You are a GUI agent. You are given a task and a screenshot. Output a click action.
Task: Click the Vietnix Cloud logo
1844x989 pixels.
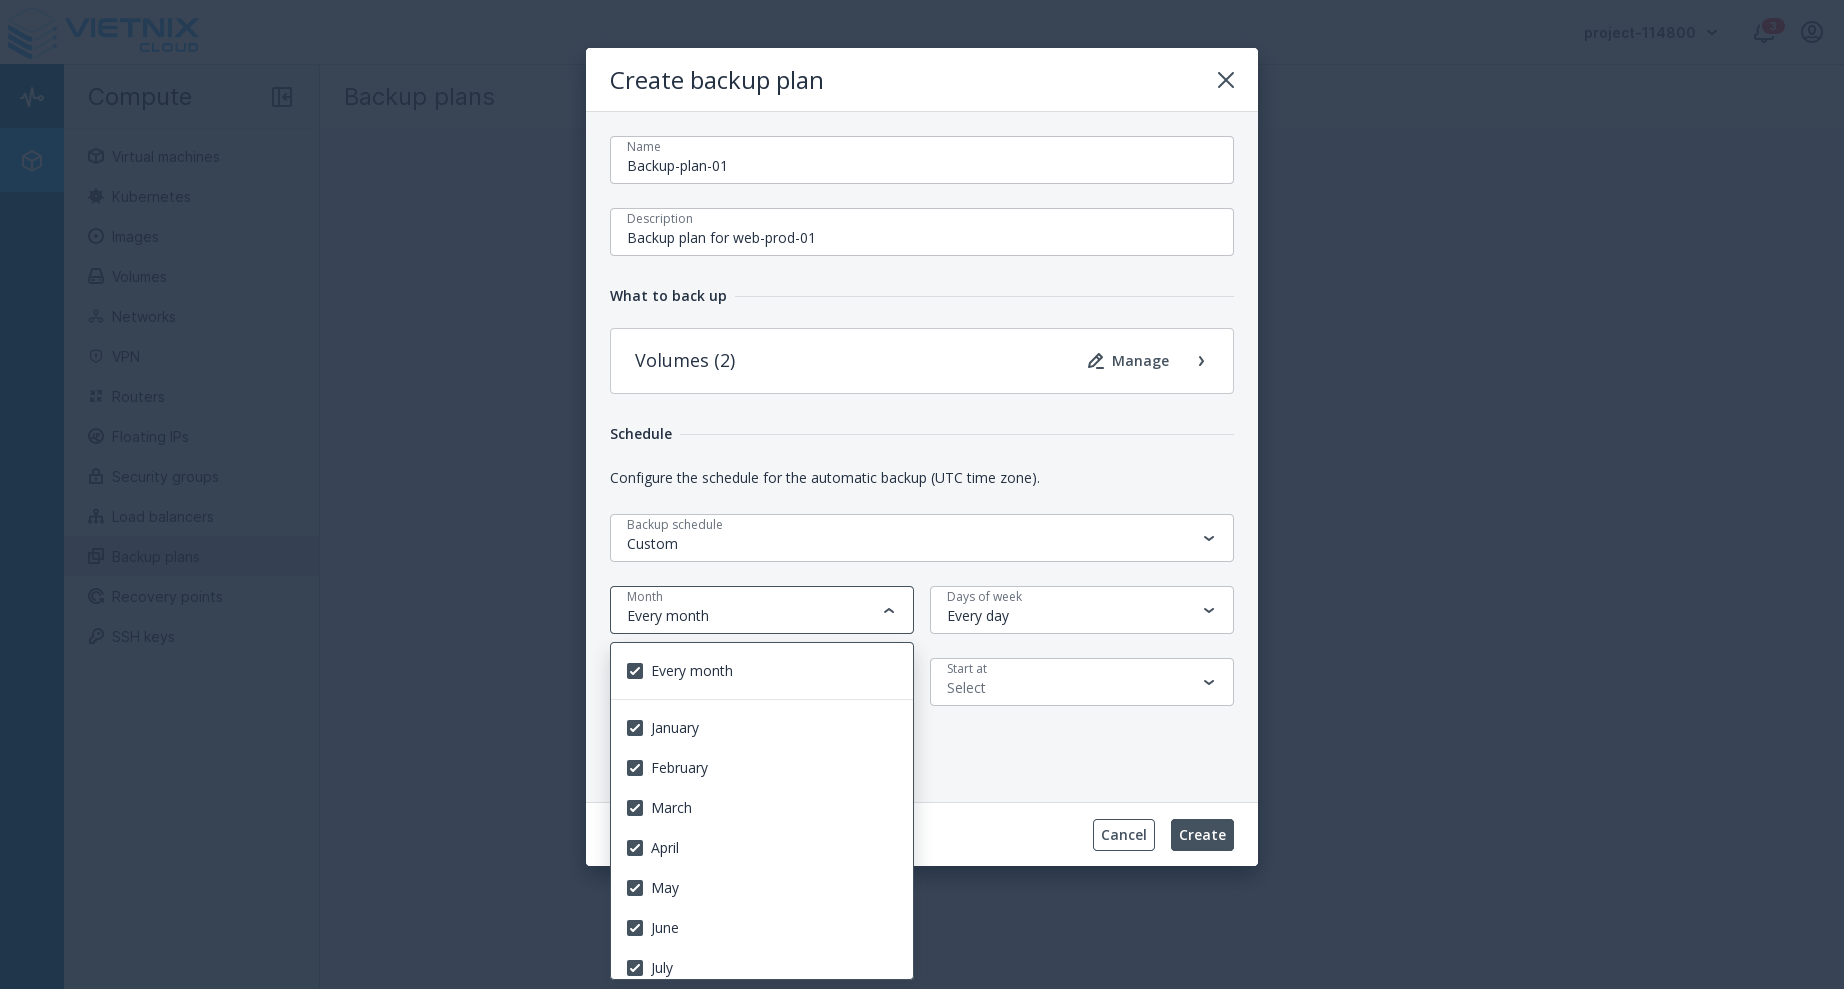tap(104, 33)
